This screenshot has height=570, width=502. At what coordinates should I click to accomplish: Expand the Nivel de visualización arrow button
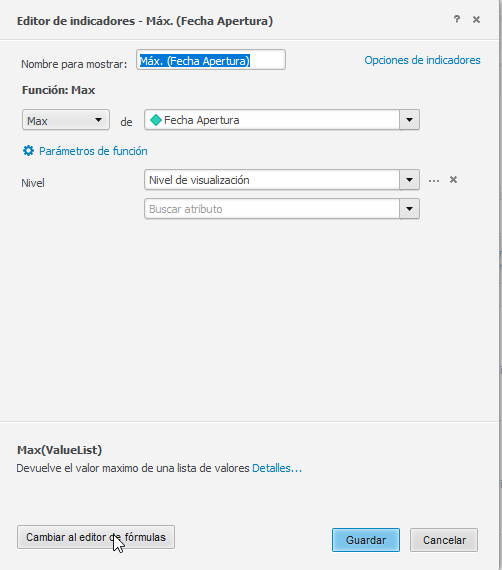point(410,180)
